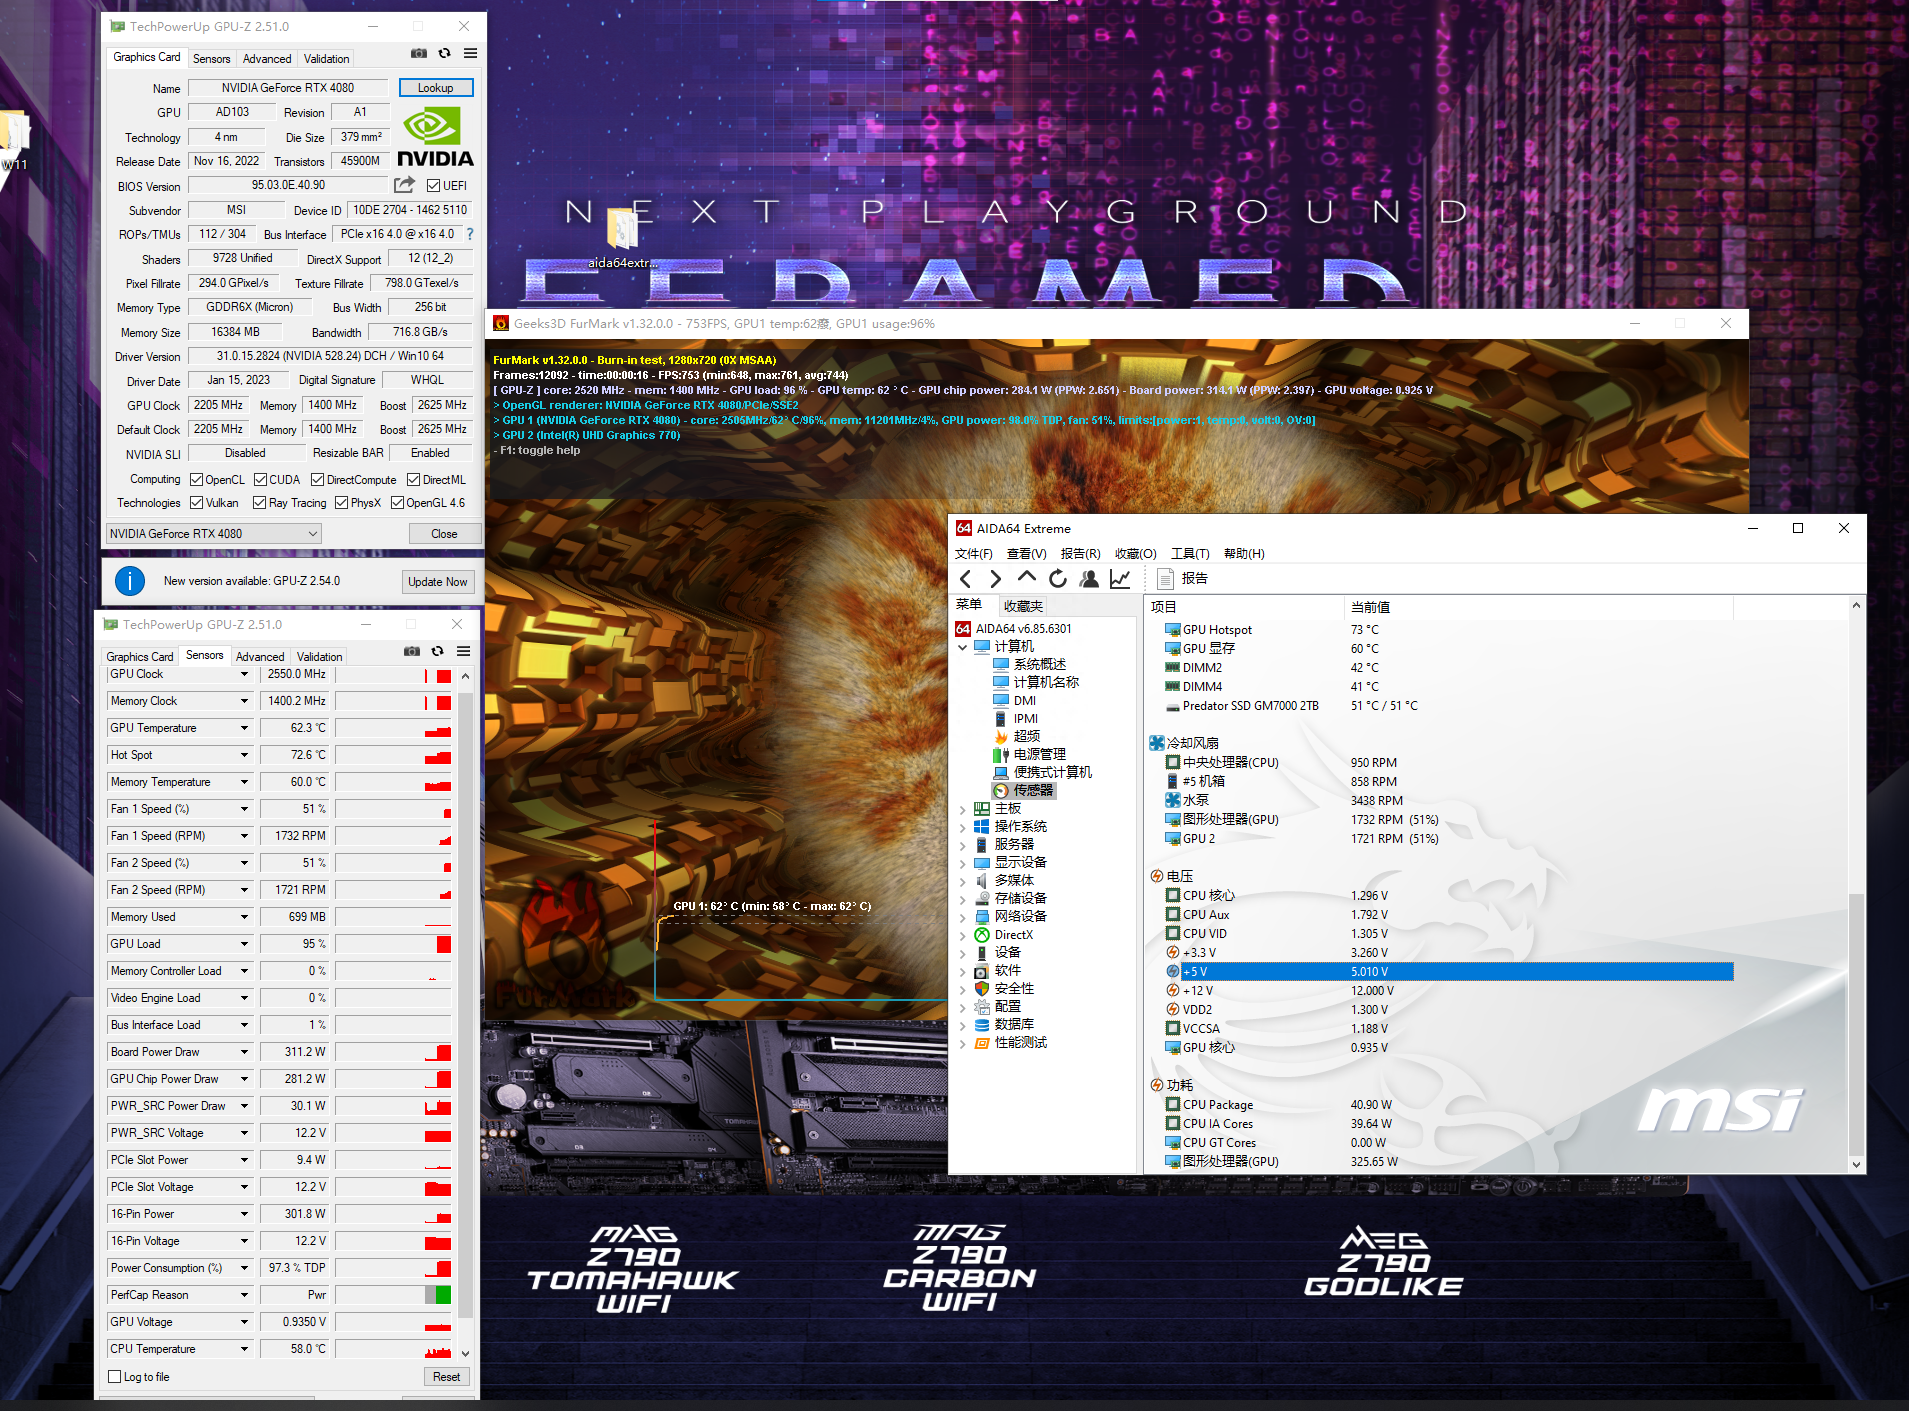The image size is (1909, 1411).
Task: Toggle the CUDA checkbox
Action: point(260,480)
